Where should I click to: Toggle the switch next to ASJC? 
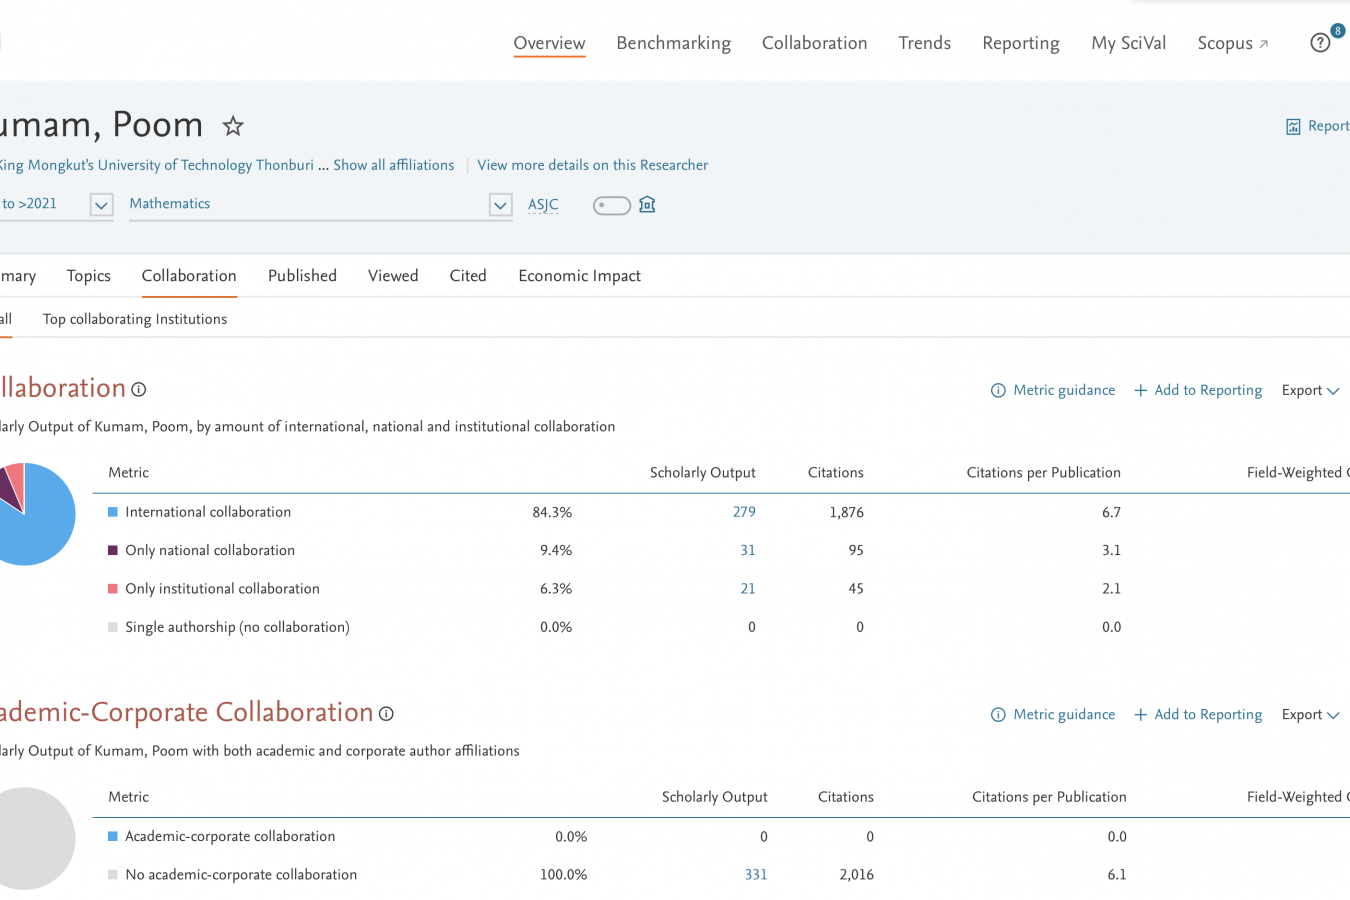coord(611,206)
